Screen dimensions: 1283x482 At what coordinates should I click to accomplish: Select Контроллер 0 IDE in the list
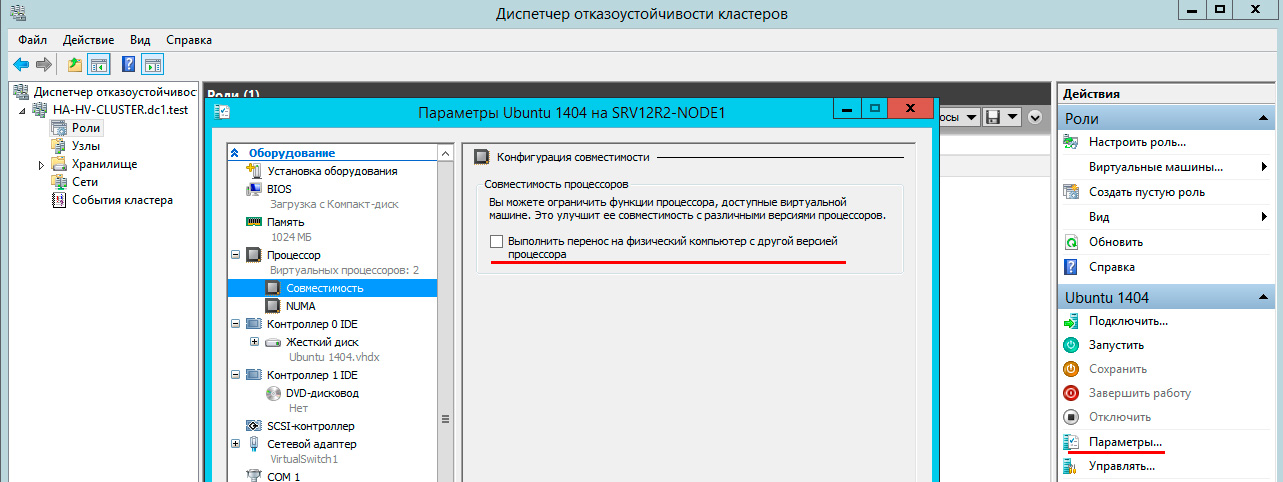pyautogui.click(x=312, y=324)
